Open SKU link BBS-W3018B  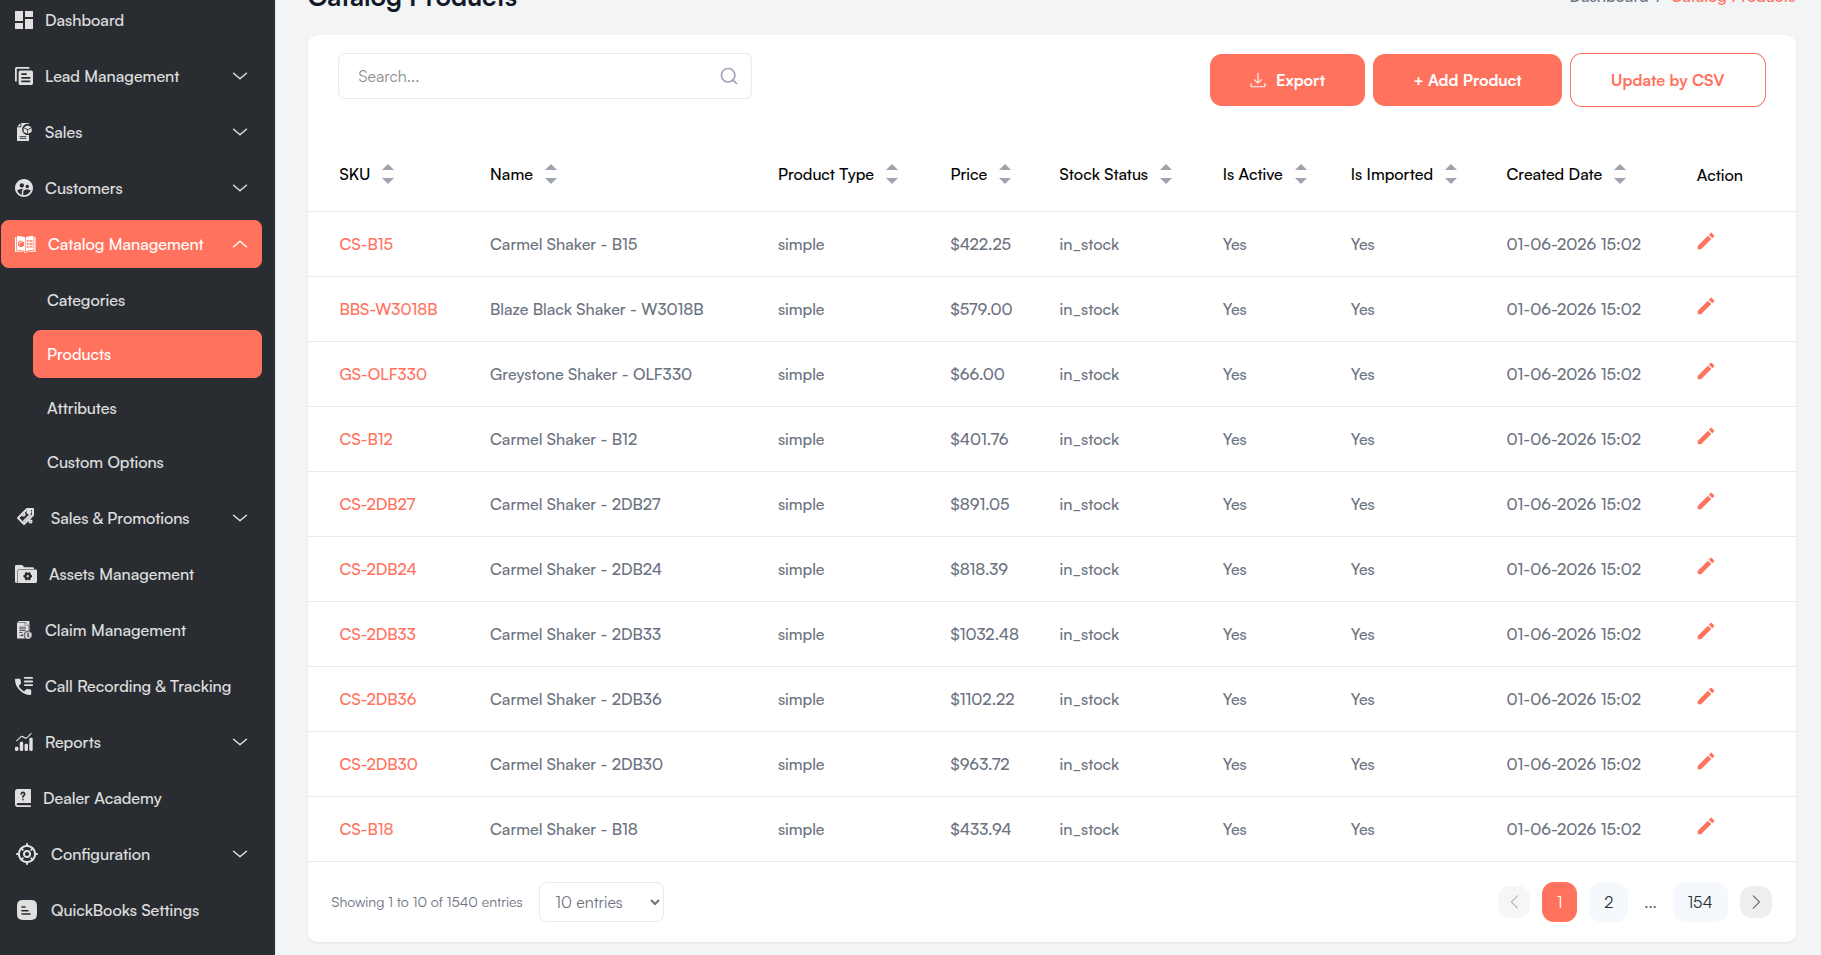(x=388, y=309)
